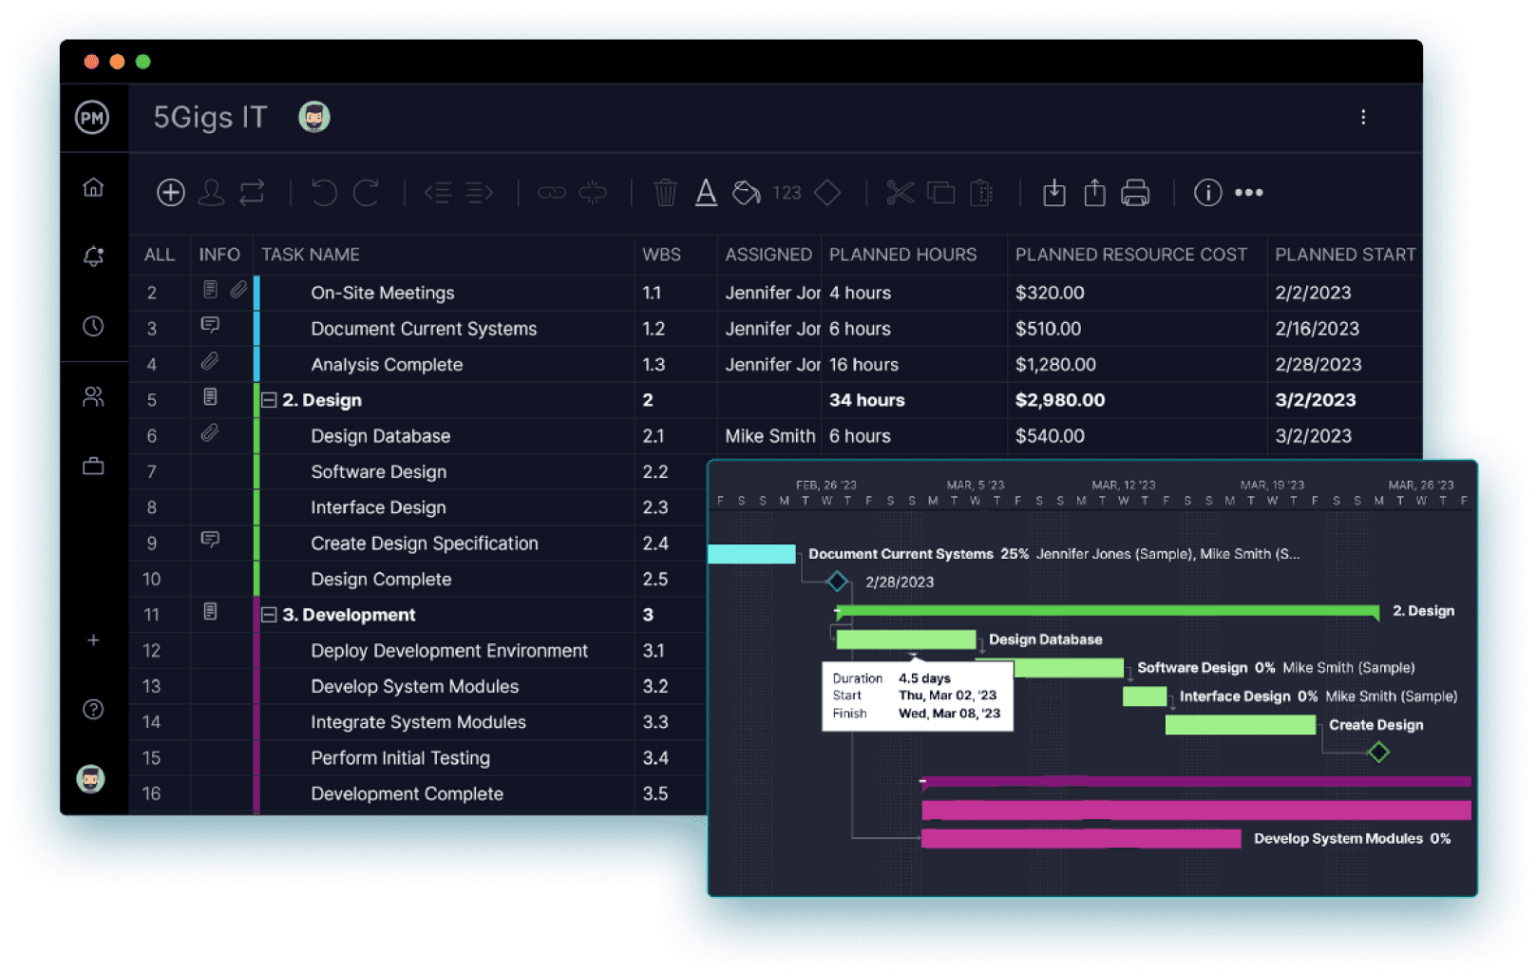1536x974 pixels.
Task: View project info via the info icon
Action: point(1207,193)
